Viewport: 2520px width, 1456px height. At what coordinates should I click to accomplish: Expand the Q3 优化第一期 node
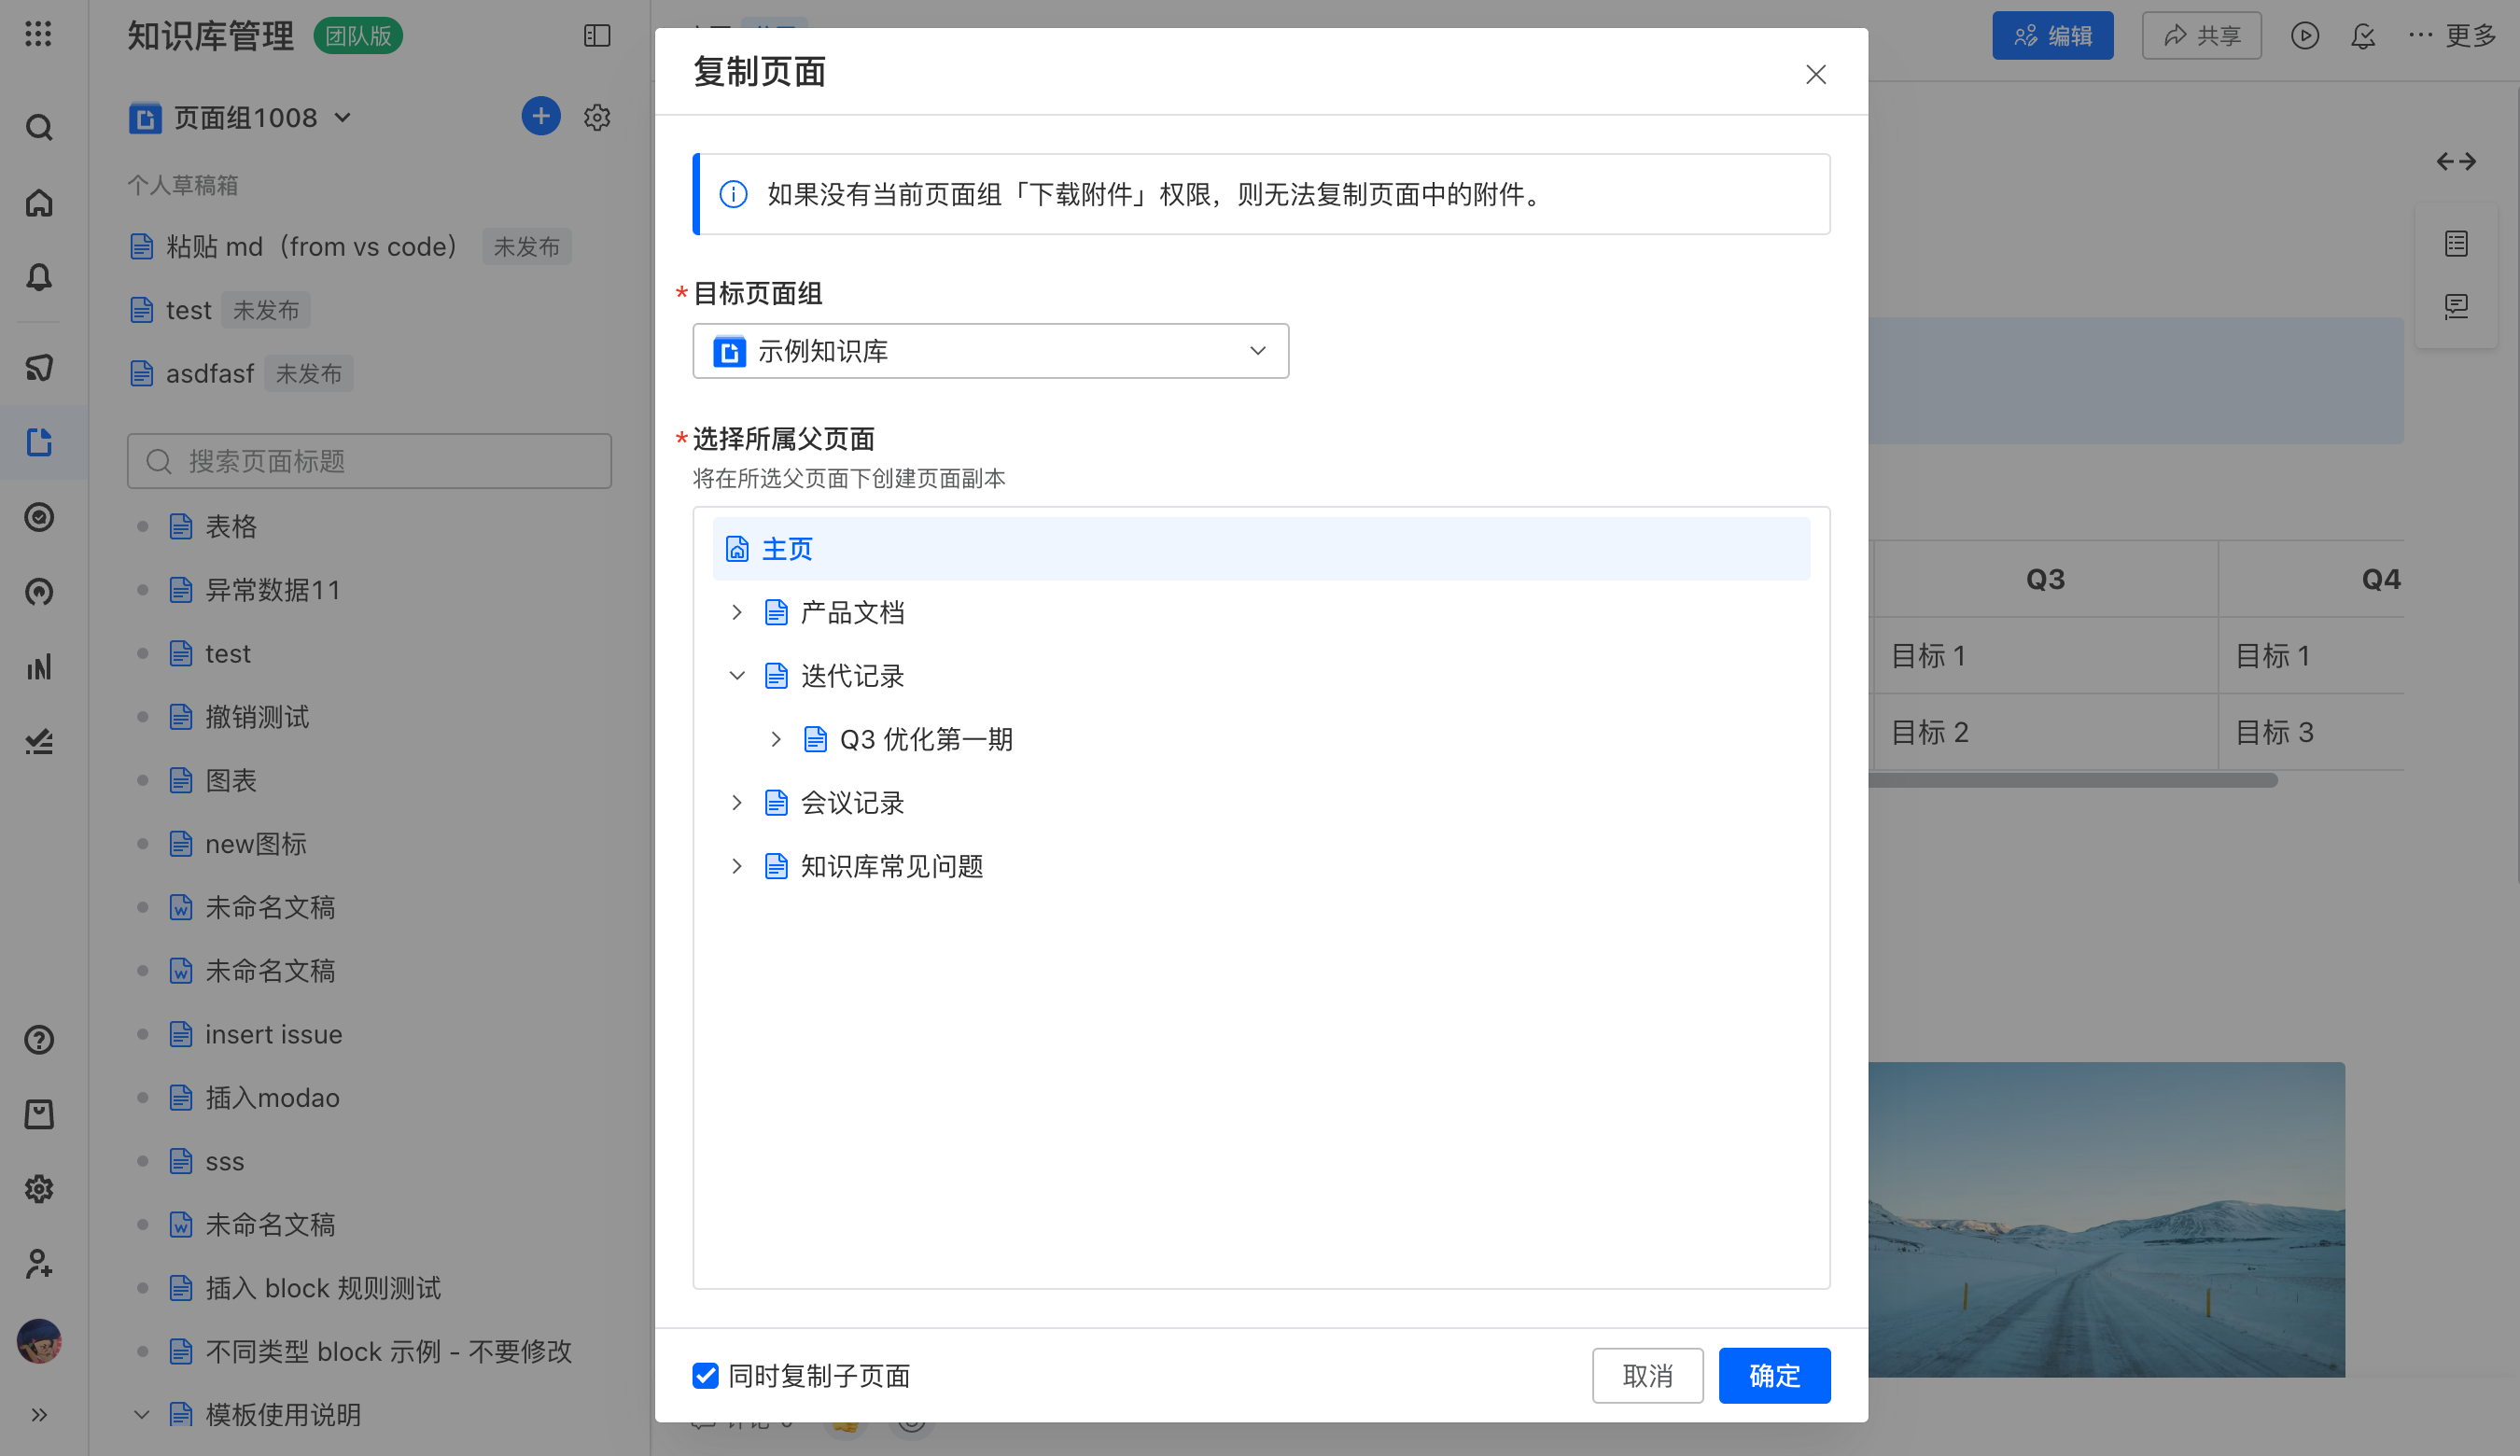(775, 739)
